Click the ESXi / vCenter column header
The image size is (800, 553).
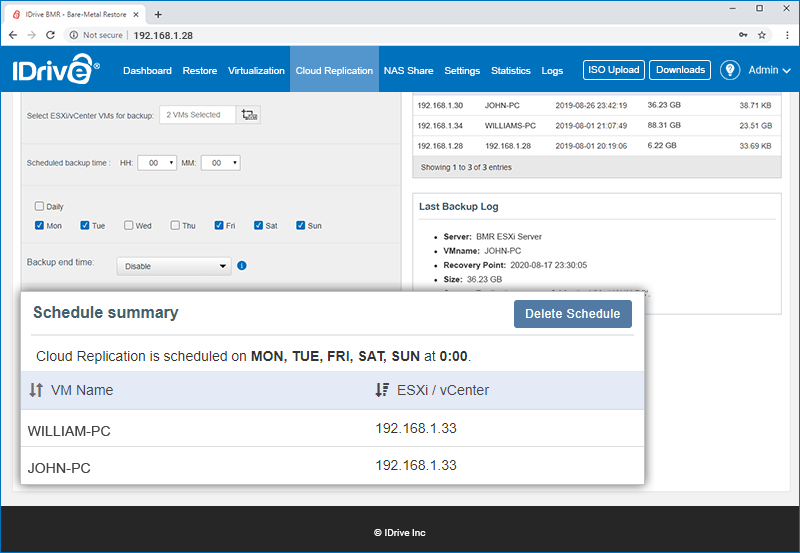(443, 390)
